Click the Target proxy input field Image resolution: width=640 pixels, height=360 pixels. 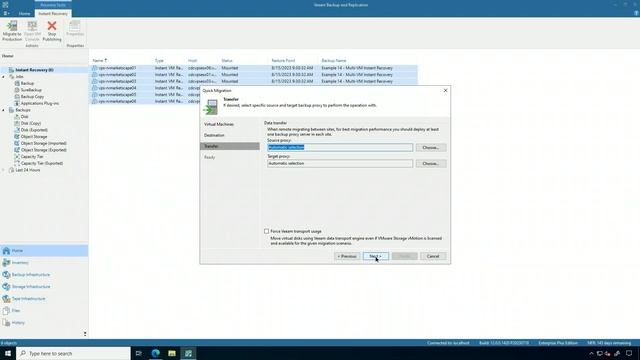(340, 163)
